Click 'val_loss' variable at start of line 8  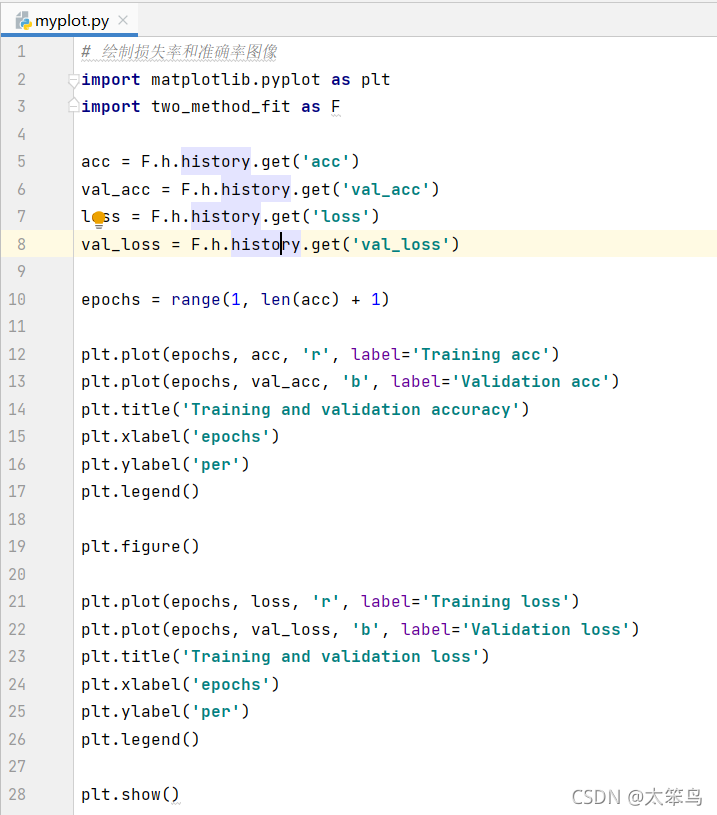(x=121, y=244)
